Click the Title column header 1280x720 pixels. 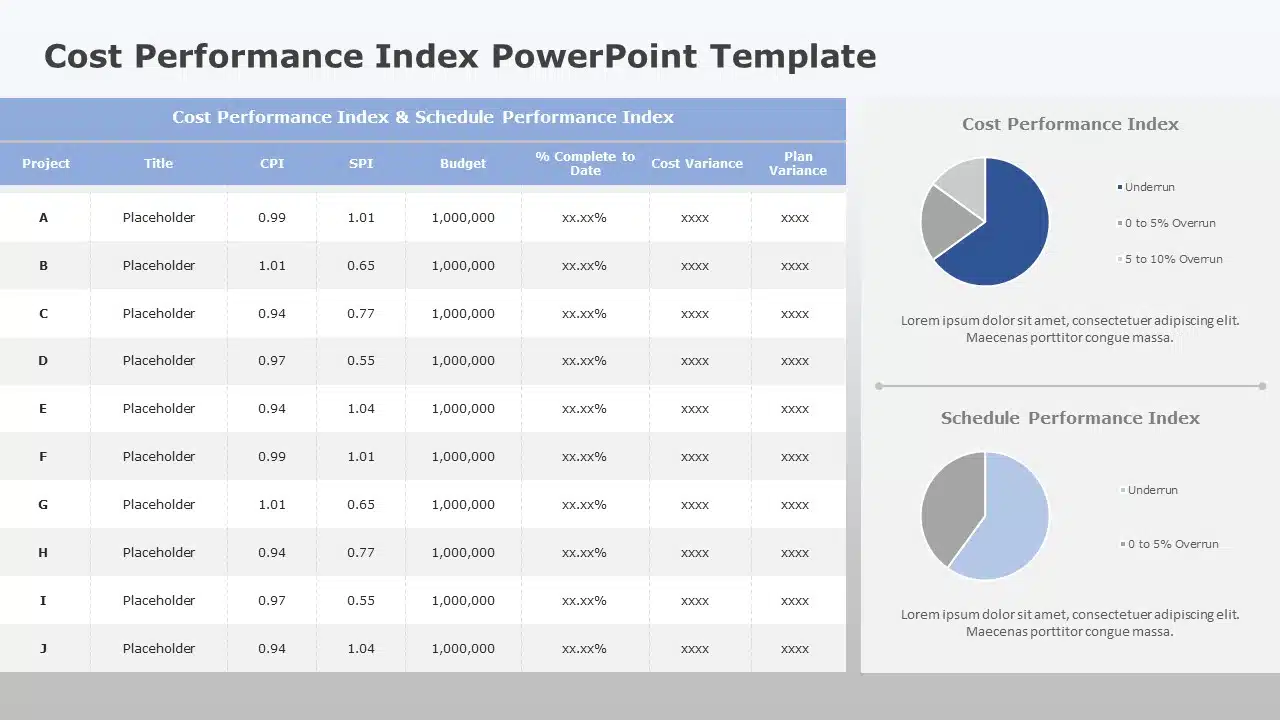pyautogui.click(x=158, y=163)
